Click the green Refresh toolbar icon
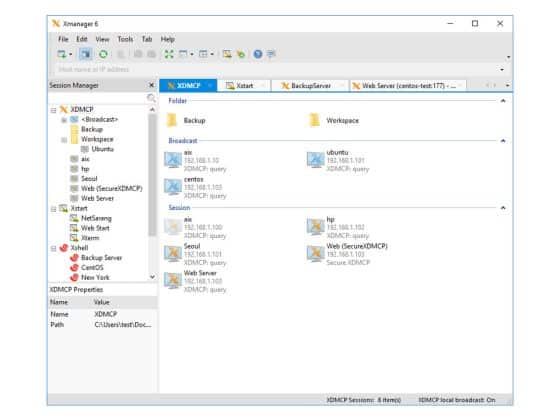This screenshot has height=420, width=560. click(x=103, y=54)
